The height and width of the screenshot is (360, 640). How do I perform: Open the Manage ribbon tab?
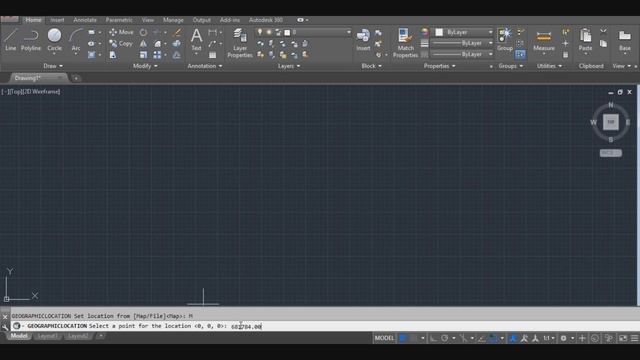pos(173,20)
